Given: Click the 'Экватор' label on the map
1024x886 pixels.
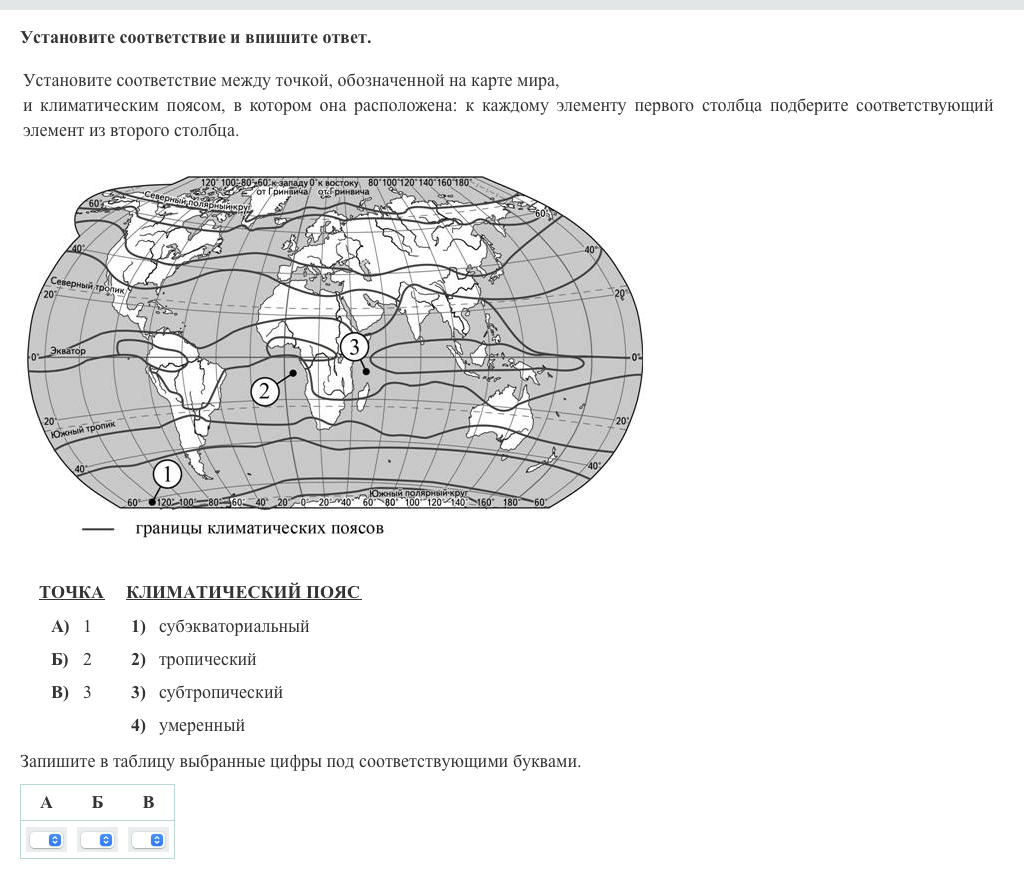Looking at the screenshot, I should click(x=68, y=352).
